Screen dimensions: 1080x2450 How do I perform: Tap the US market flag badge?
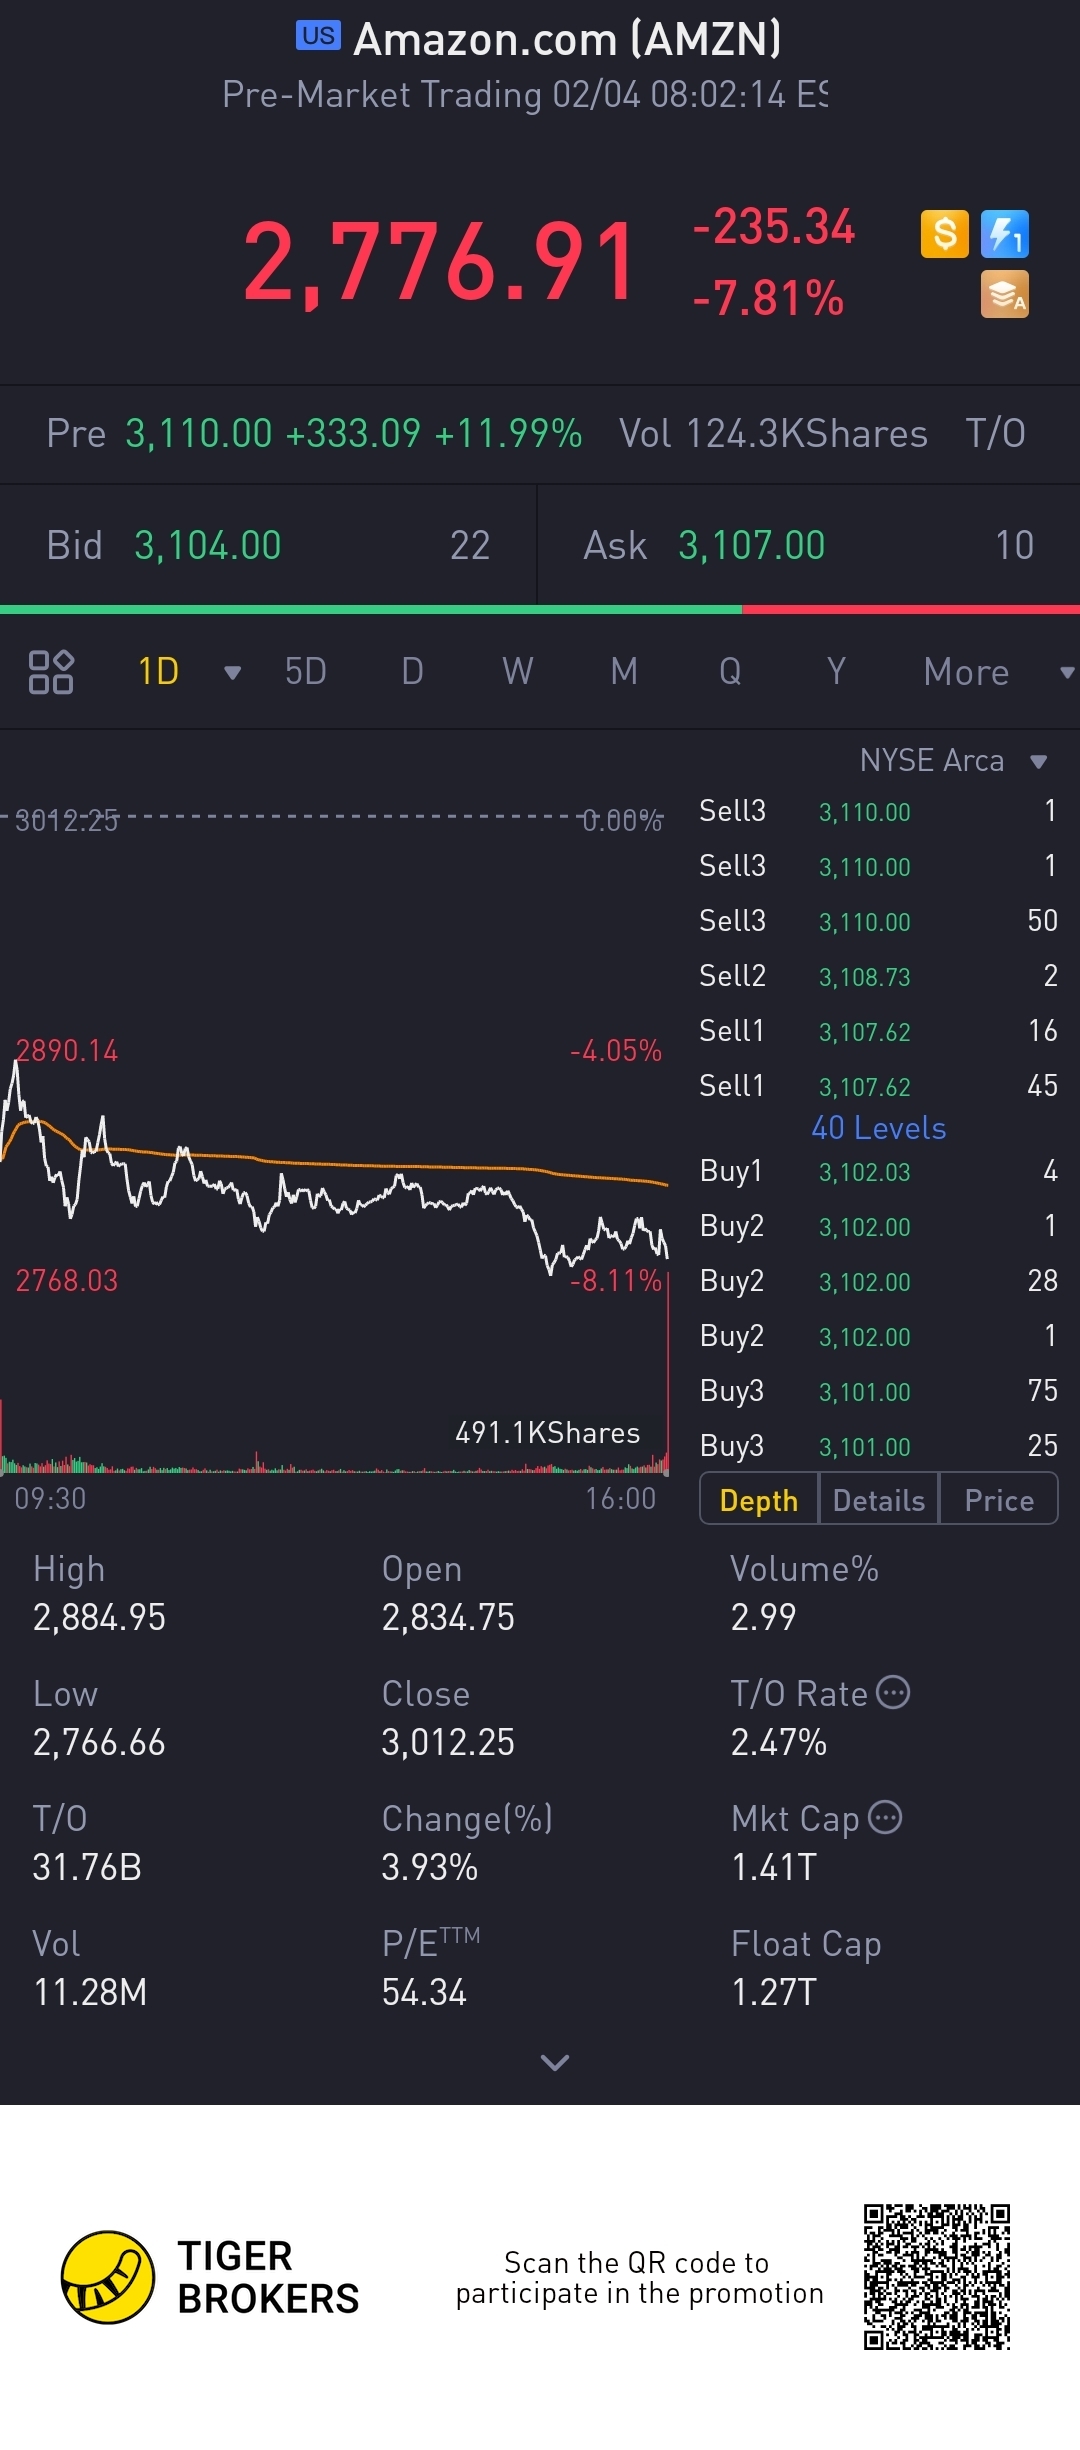pyautogui.click(x=318, y=36)
